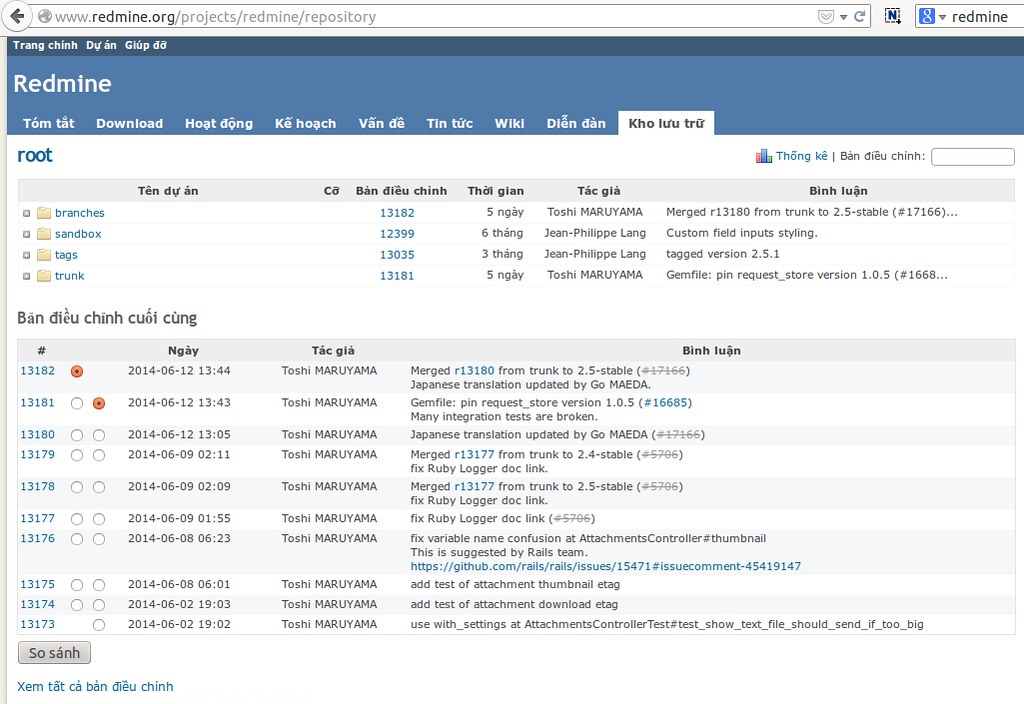Open Xem tất cả bản điều chỉnh link
1024x704 pixels.
tap(95, 686)
